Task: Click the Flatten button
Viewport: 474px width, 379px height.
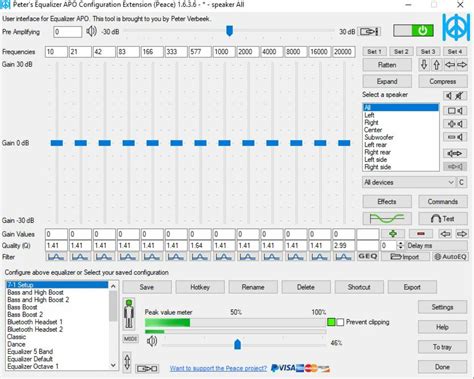Action: [x=387, y=65]
